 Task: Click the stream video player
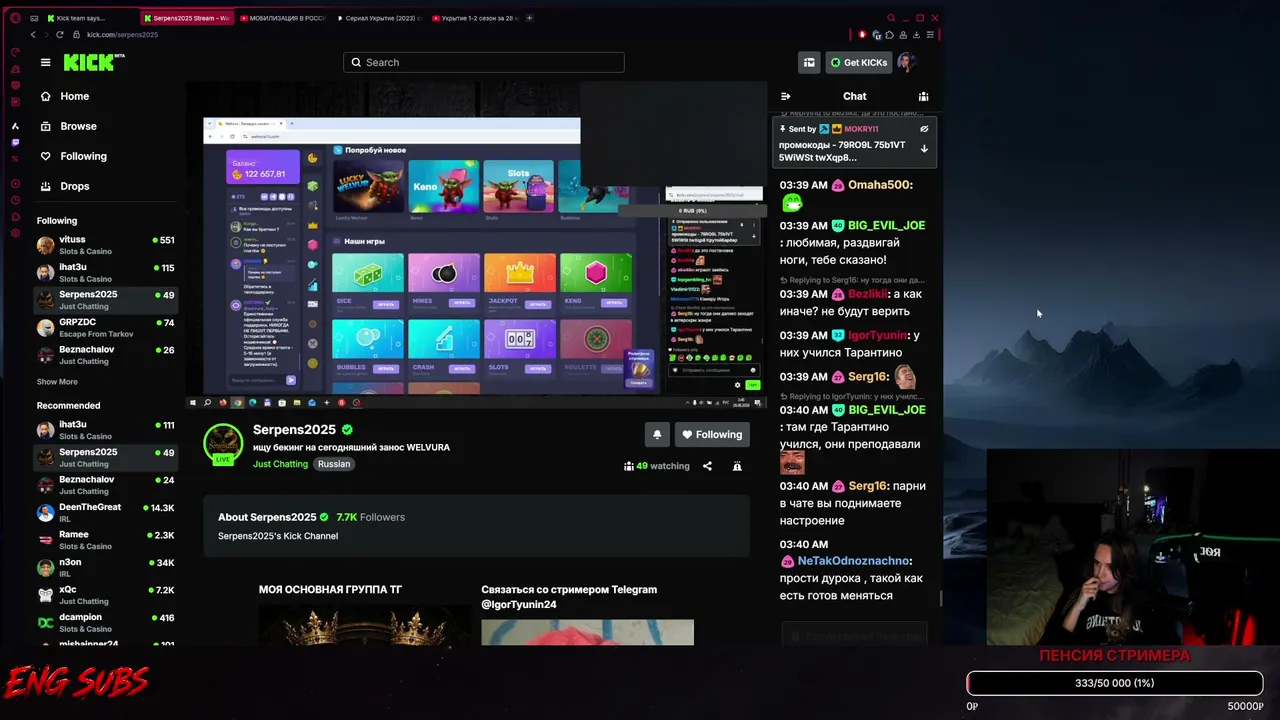[476, 245]
